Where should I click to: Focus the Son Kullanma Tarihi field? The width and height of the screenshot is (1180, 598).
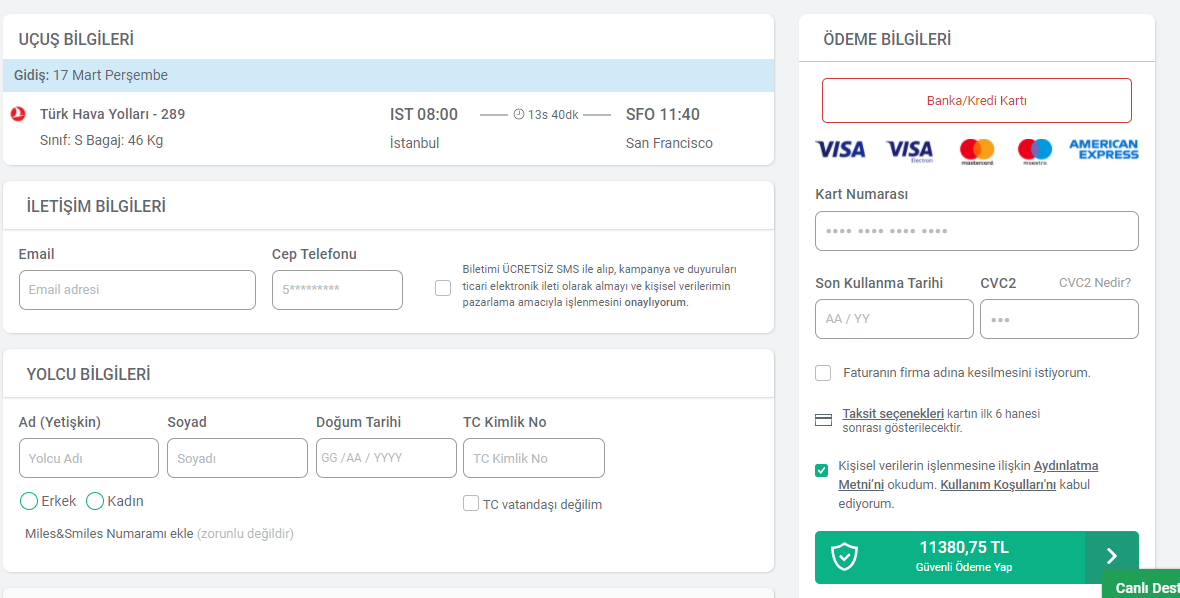(x=894, y=319)
